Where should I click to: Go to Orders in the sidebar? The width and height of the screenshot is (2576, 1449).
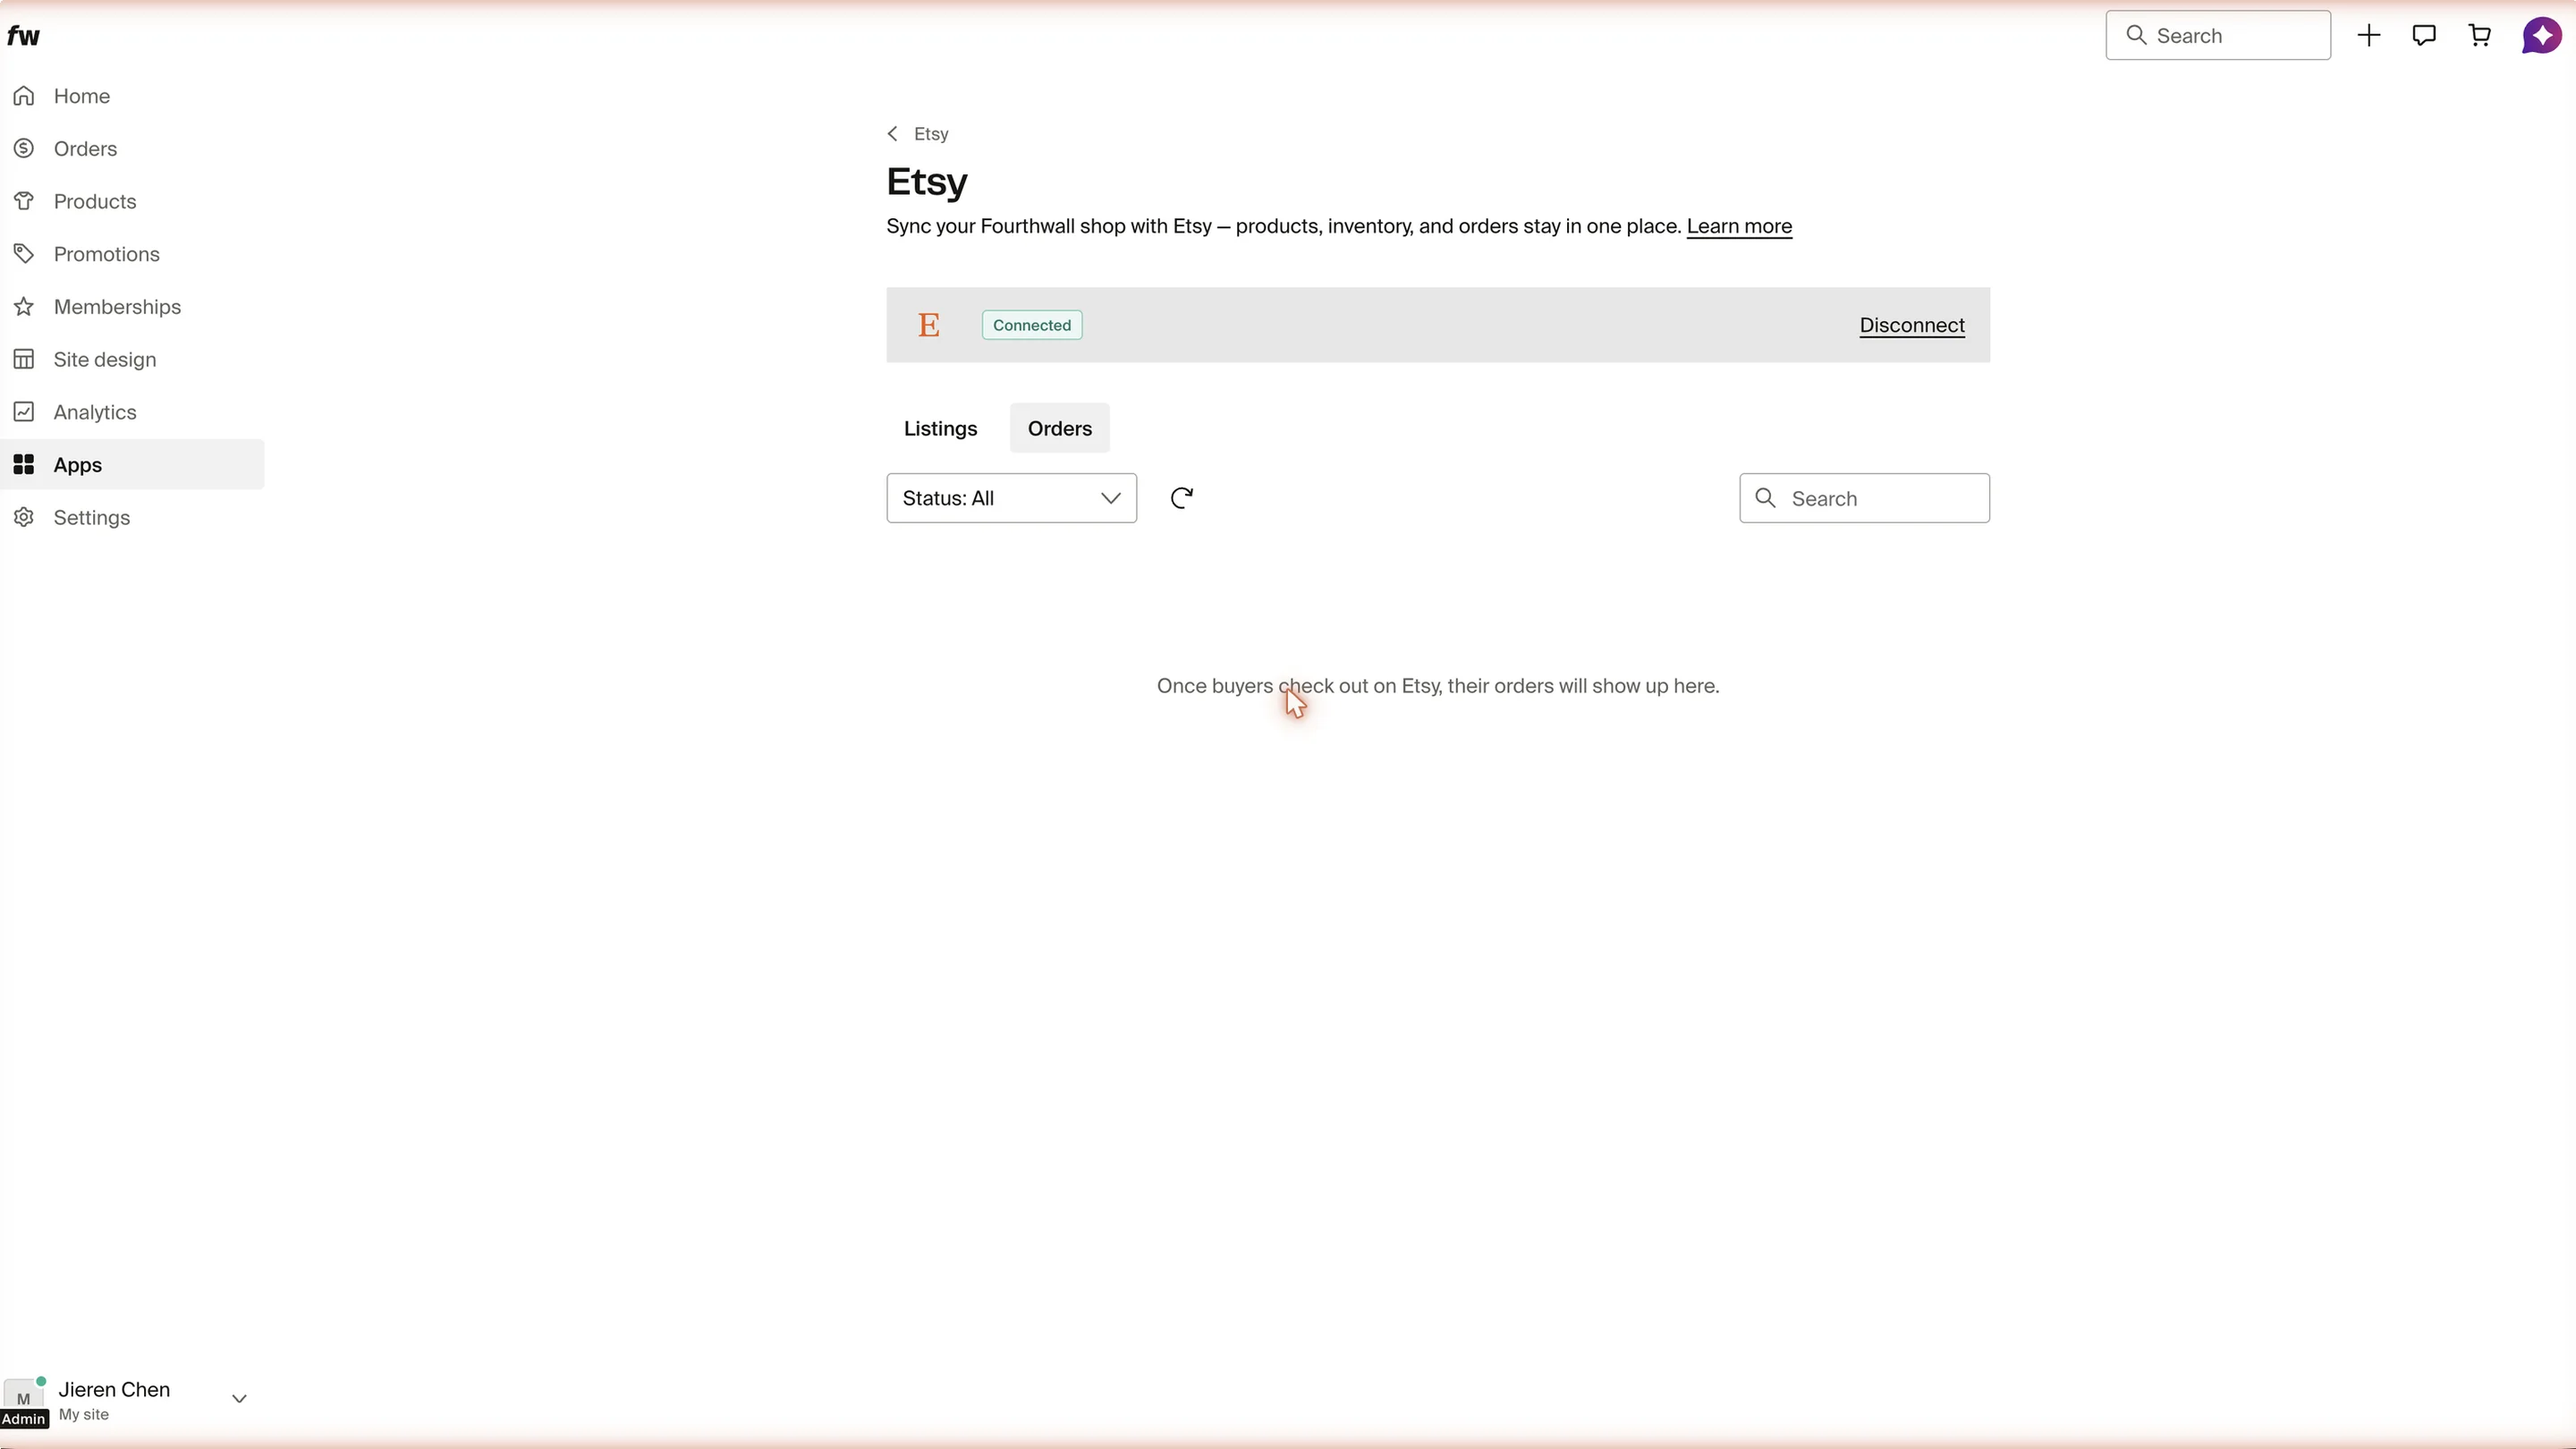coord(132,149)
